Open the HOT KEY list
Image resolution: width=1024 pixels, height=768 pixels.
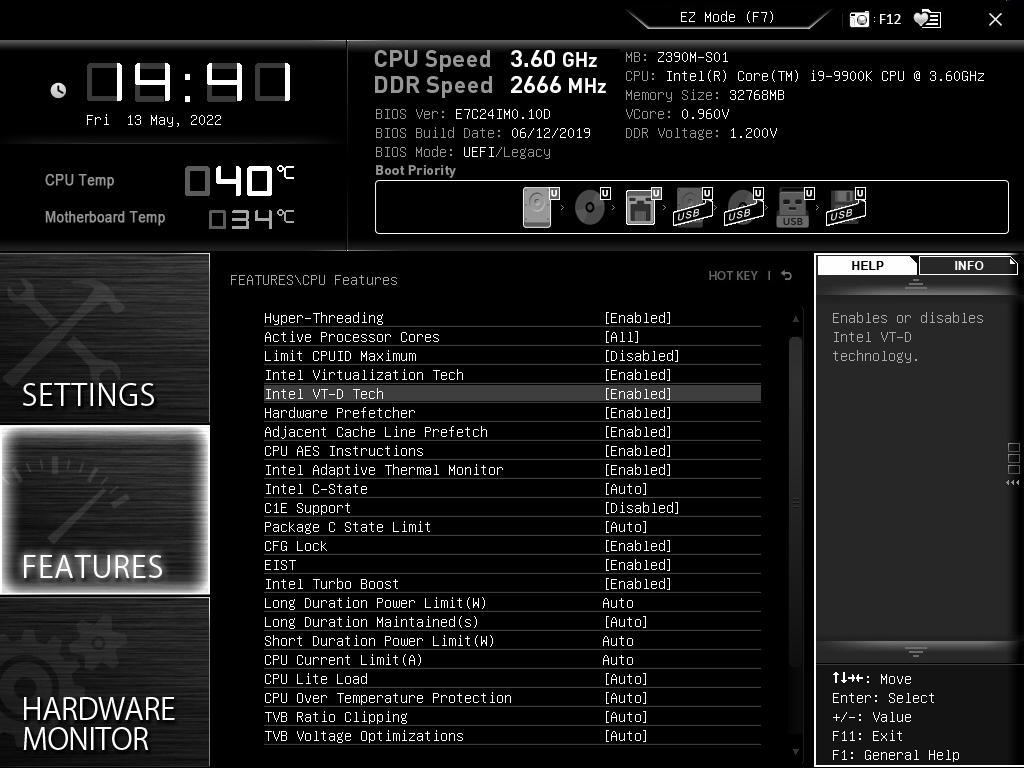[733, 276]
